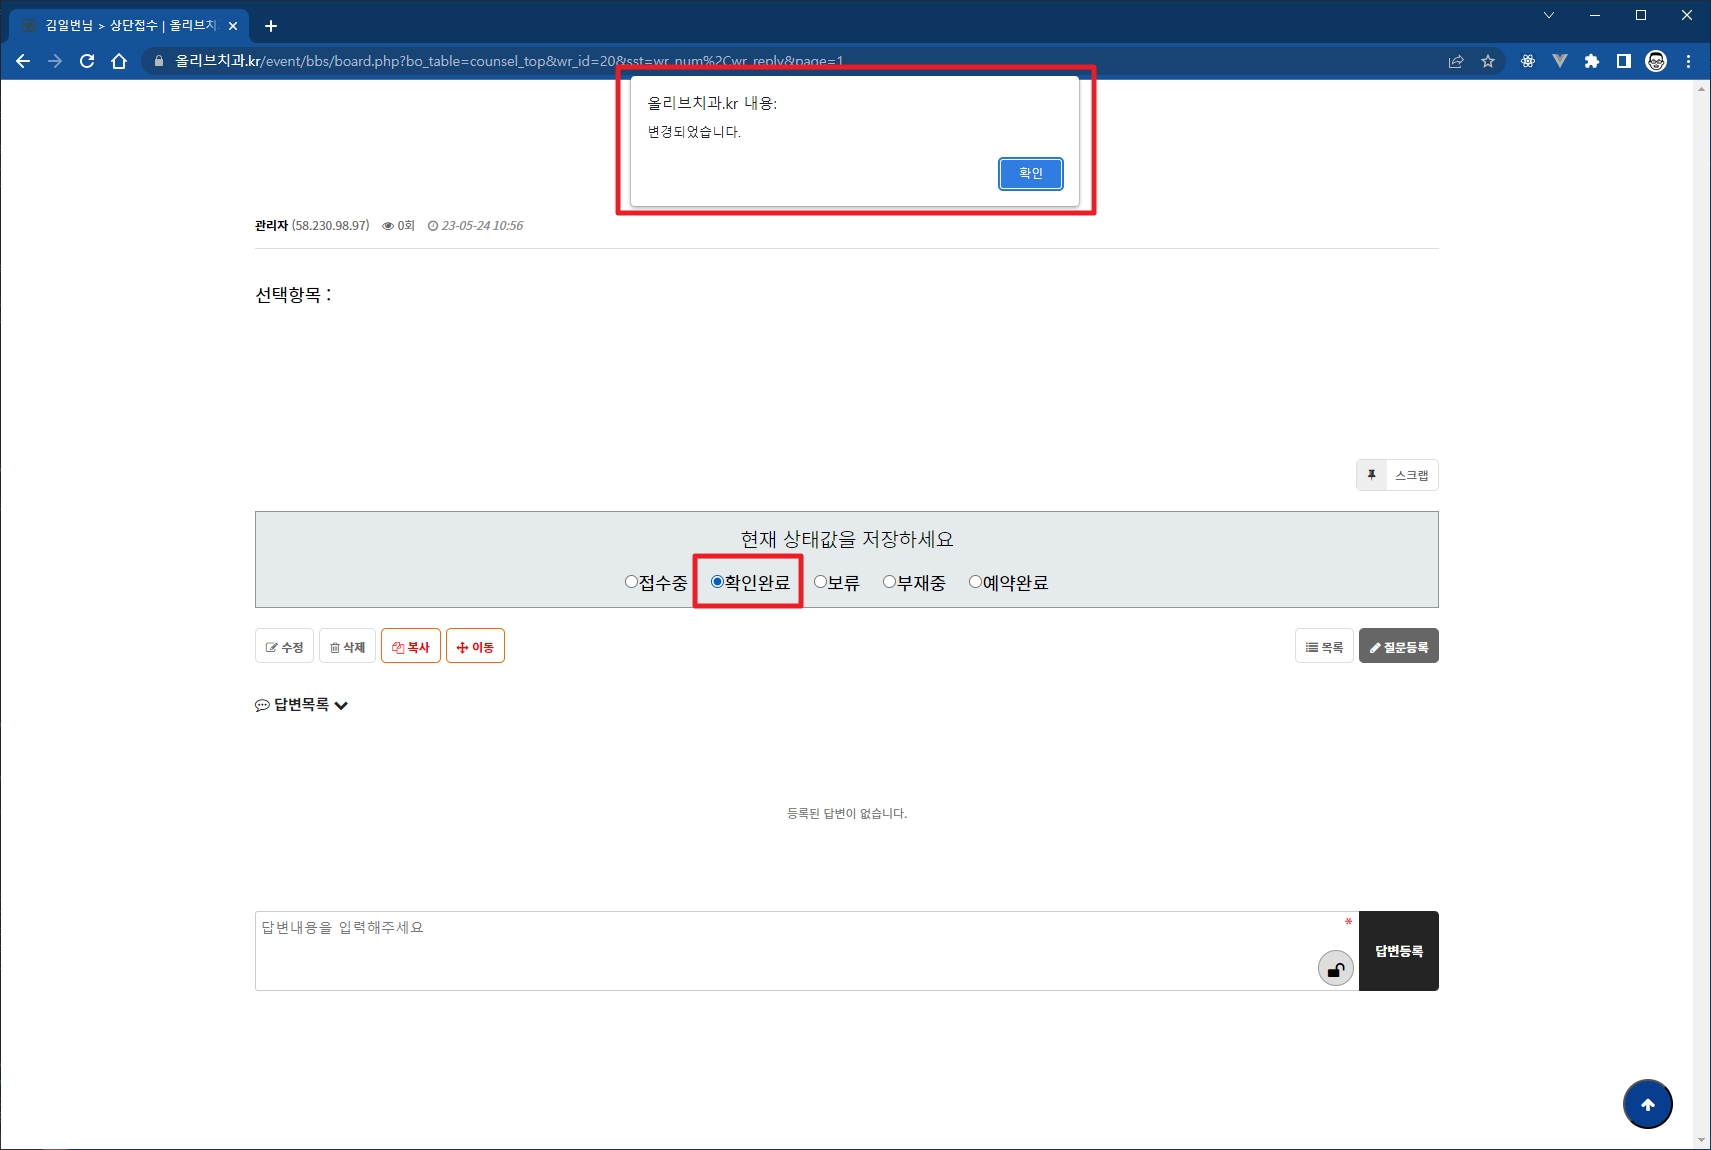Image resolution: width=1711 pixels, height=1150 pixels.
Task: Click the 질문등록 pencil button
Action: click(1398, 647)
